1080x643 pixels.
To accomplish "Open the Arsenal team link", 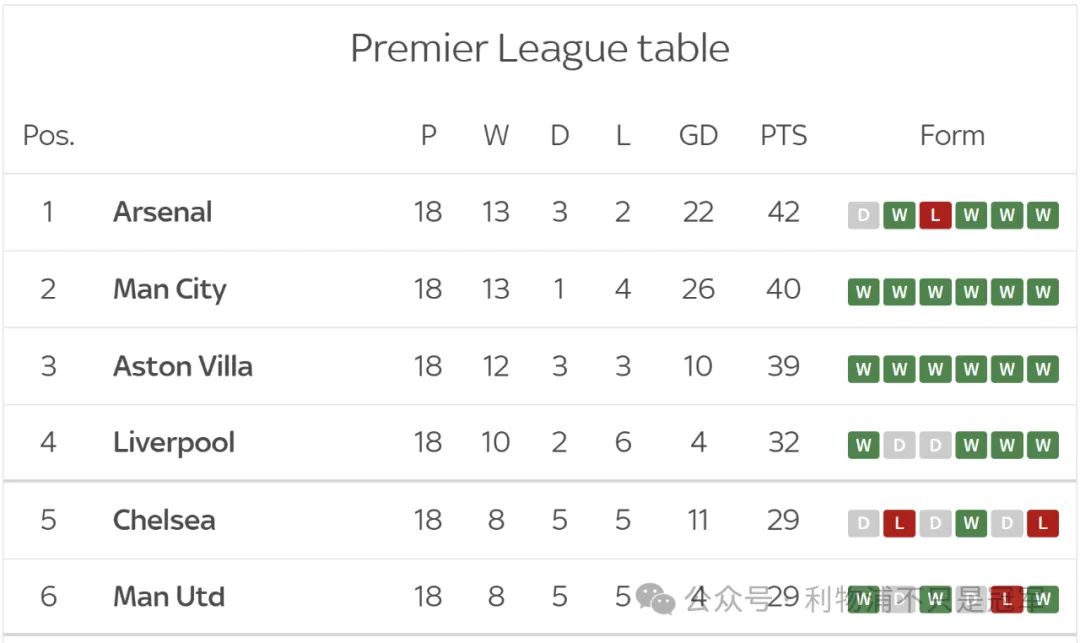I will (162, 212).
